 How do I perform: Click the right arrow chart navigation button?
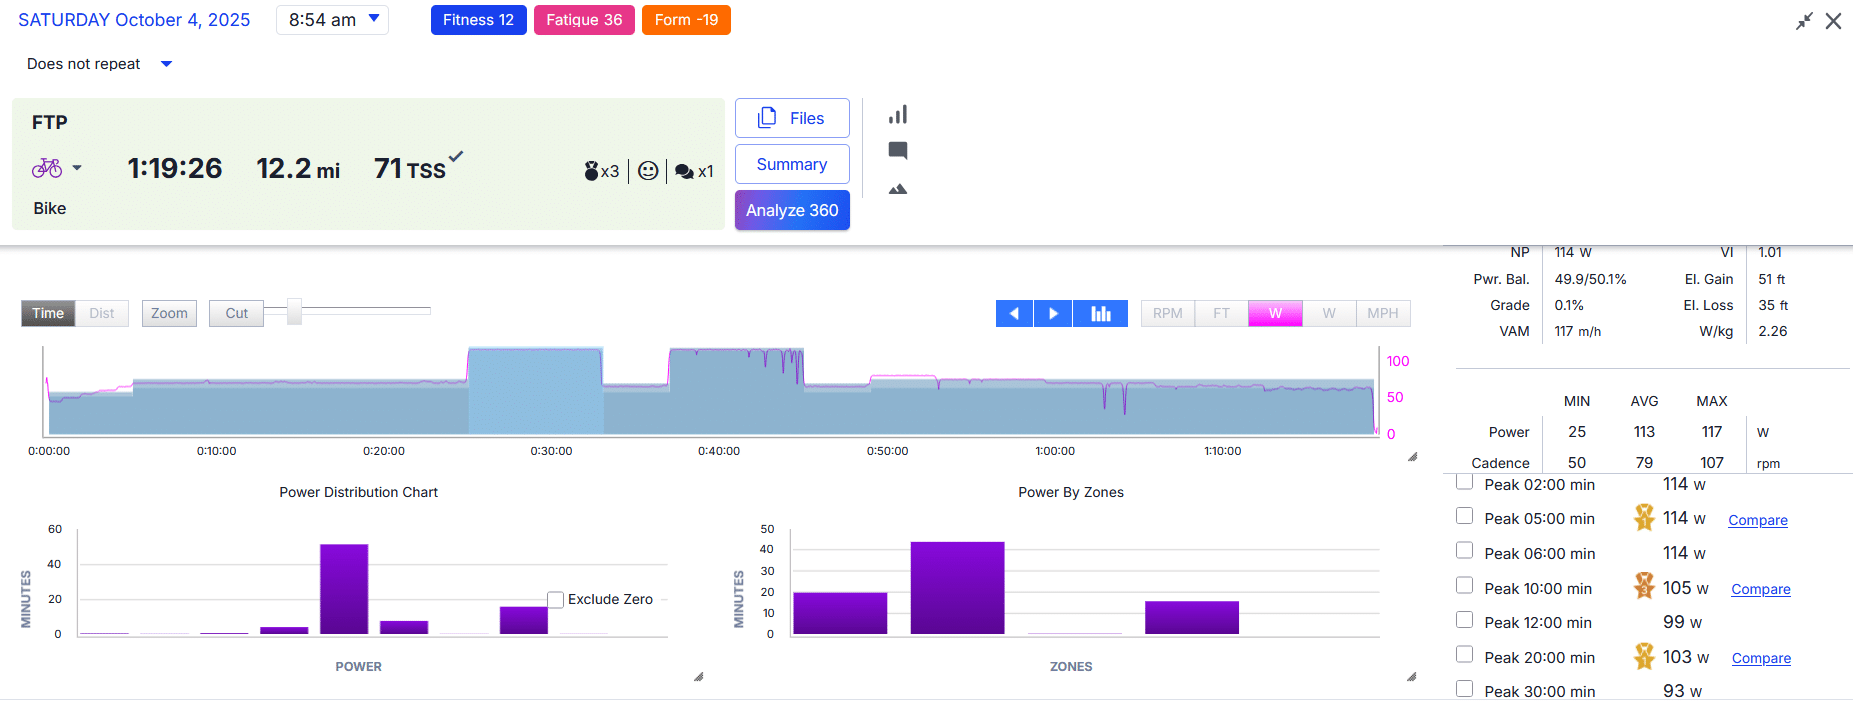click(x=1053, y=314)
